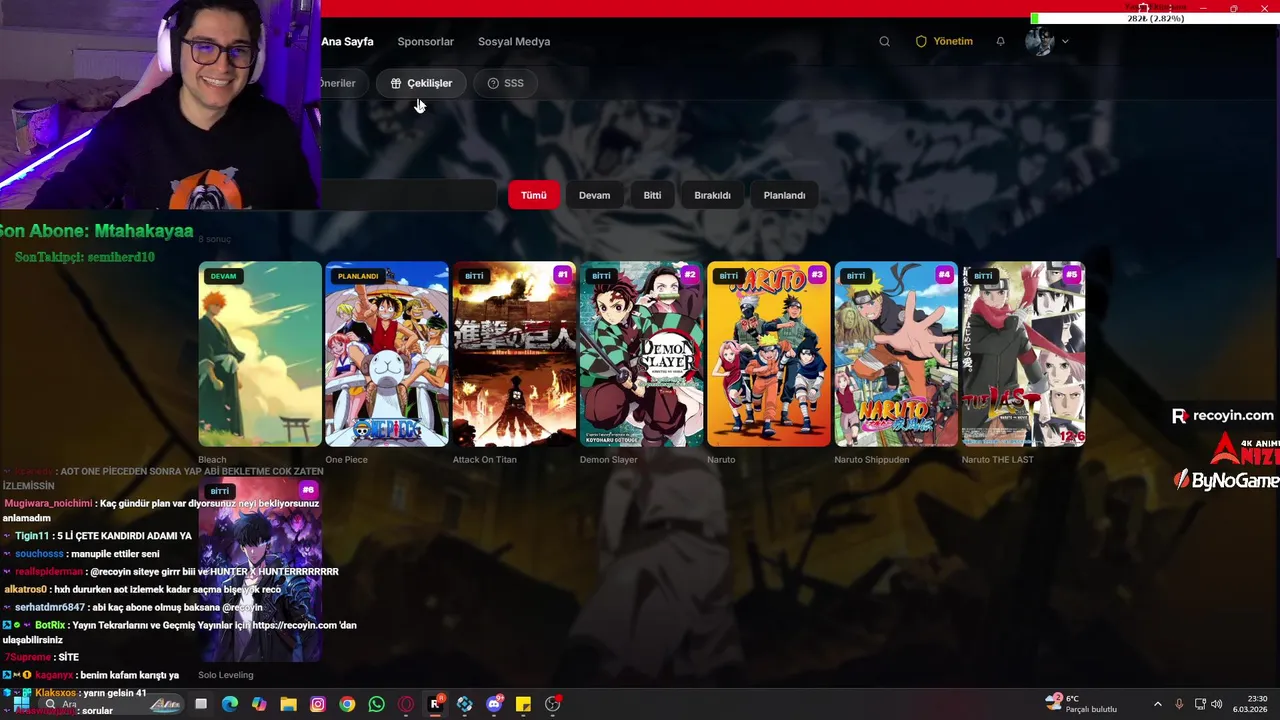Click the #3 rank badge on Naruto
This screenshot has height=720, width=1280.
click(x=817, y=275)
